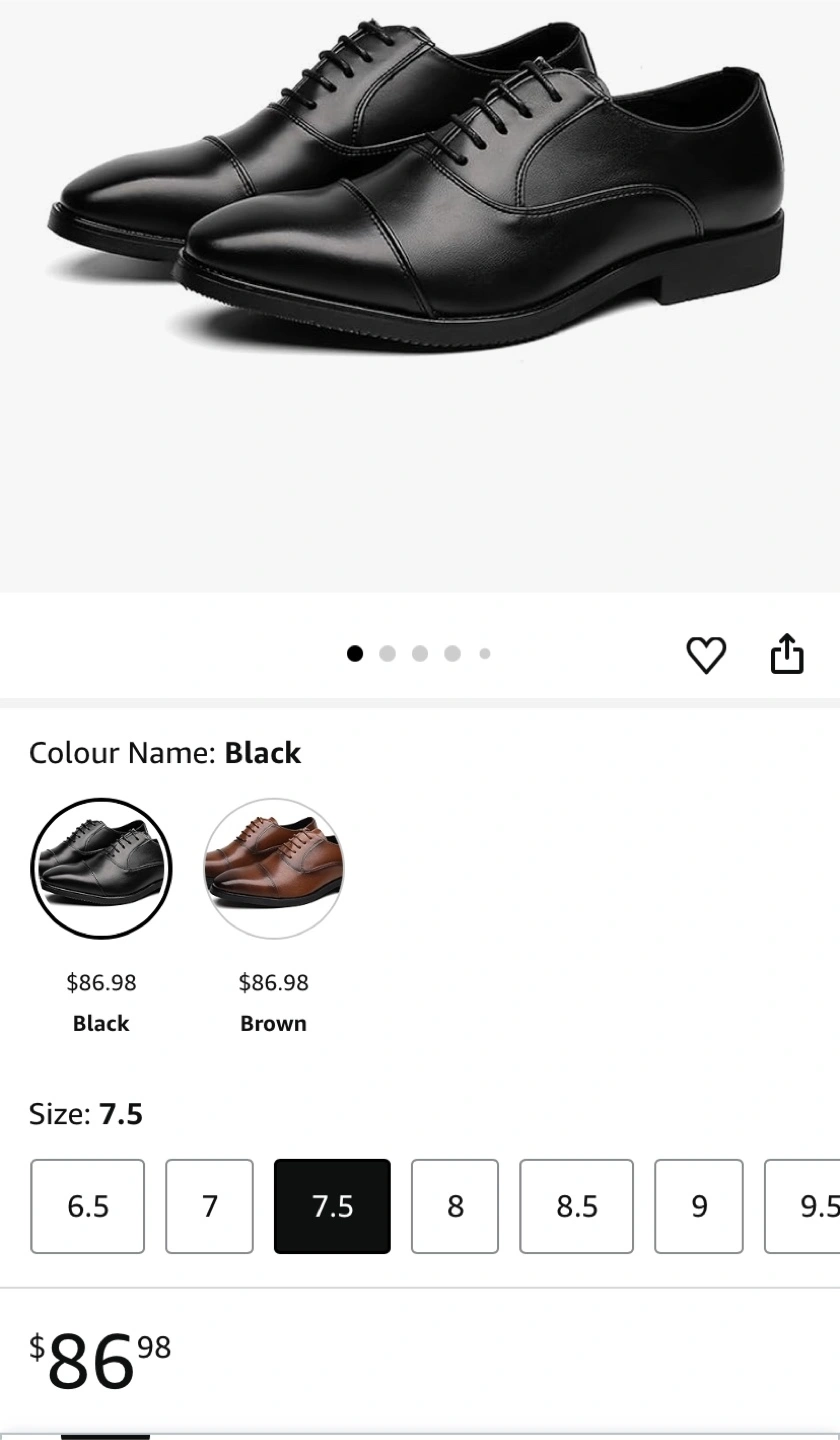Select the highlighted size 7.5 button
Viewport: 840px width, 1440px height.
332,1206
